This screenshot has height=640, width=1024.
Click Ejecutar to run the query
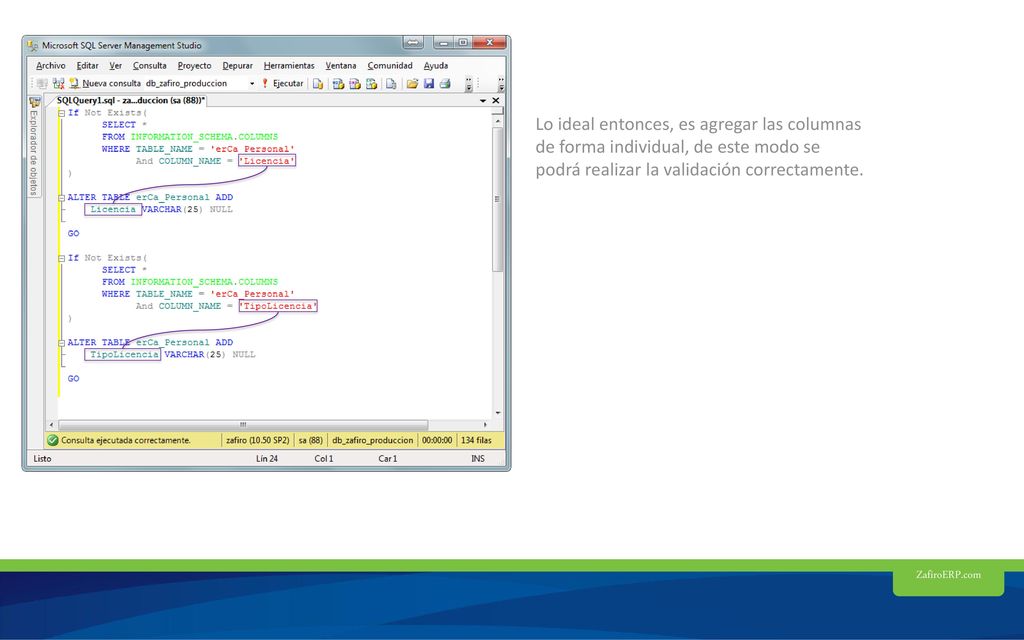(x=283, y=84)
